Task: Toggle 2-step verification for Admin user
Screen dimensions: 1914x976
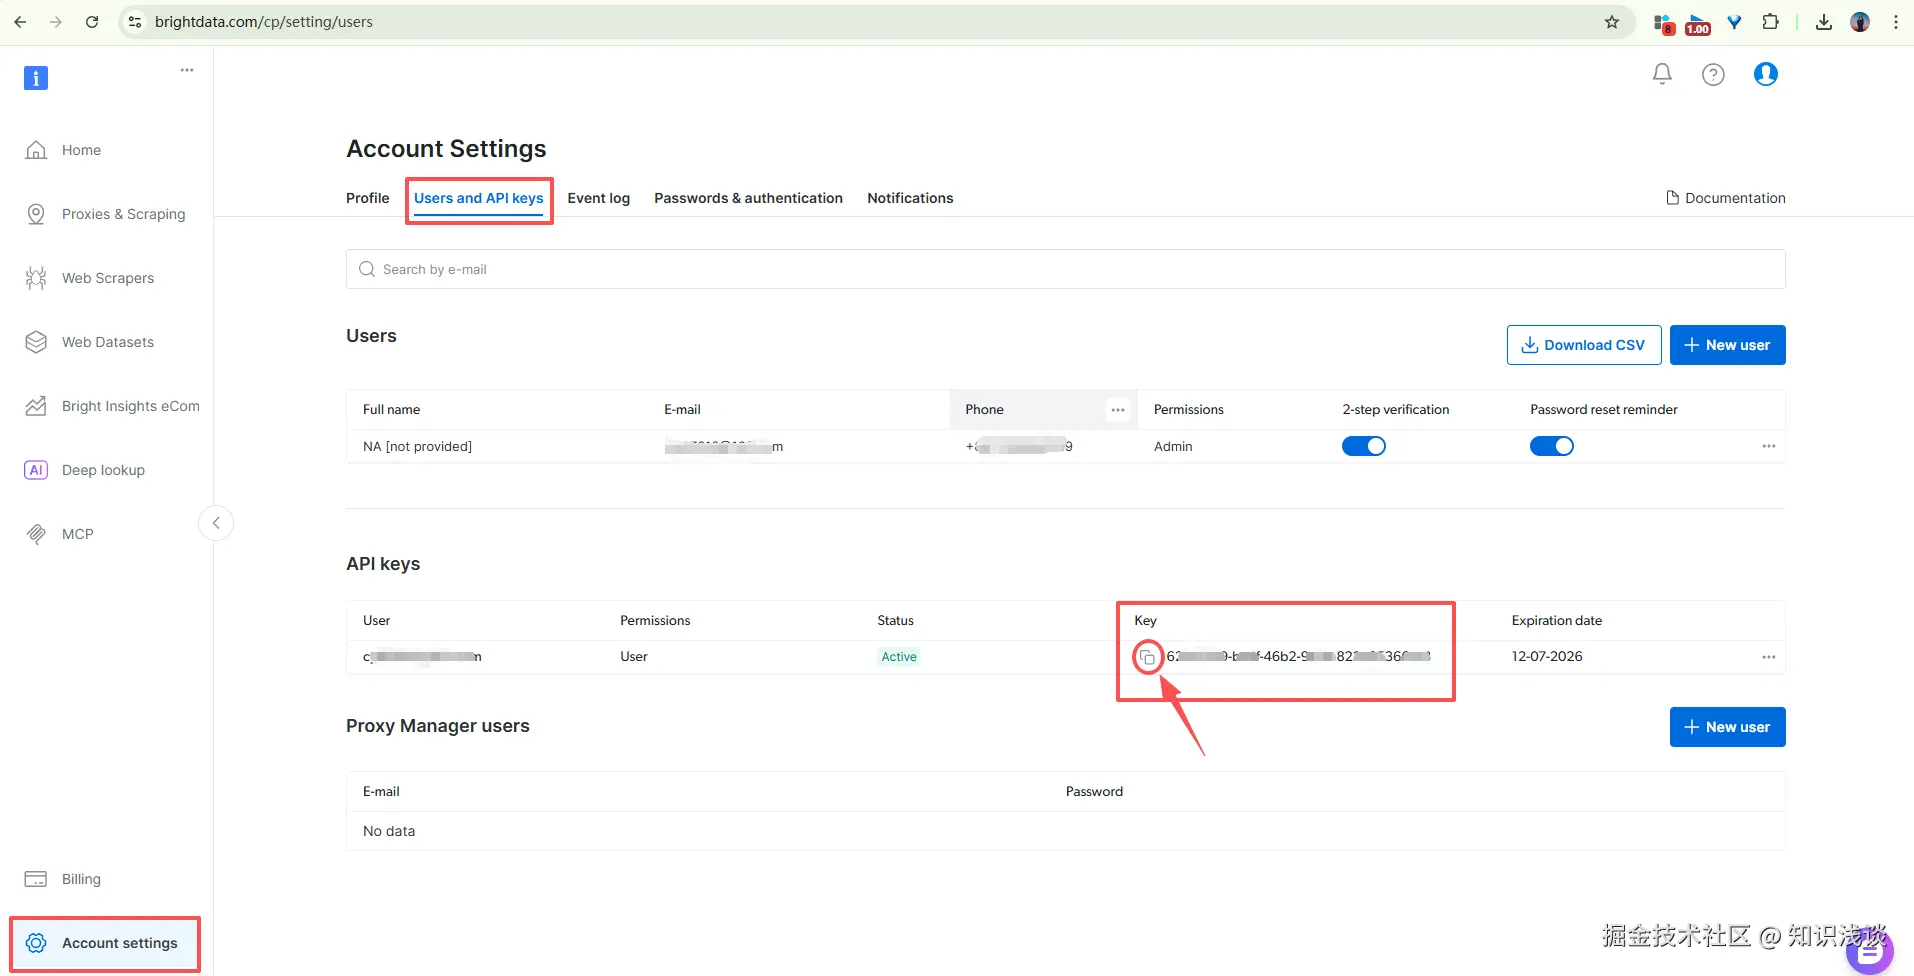Action: pyautogui.click(x=1364, y=446)
